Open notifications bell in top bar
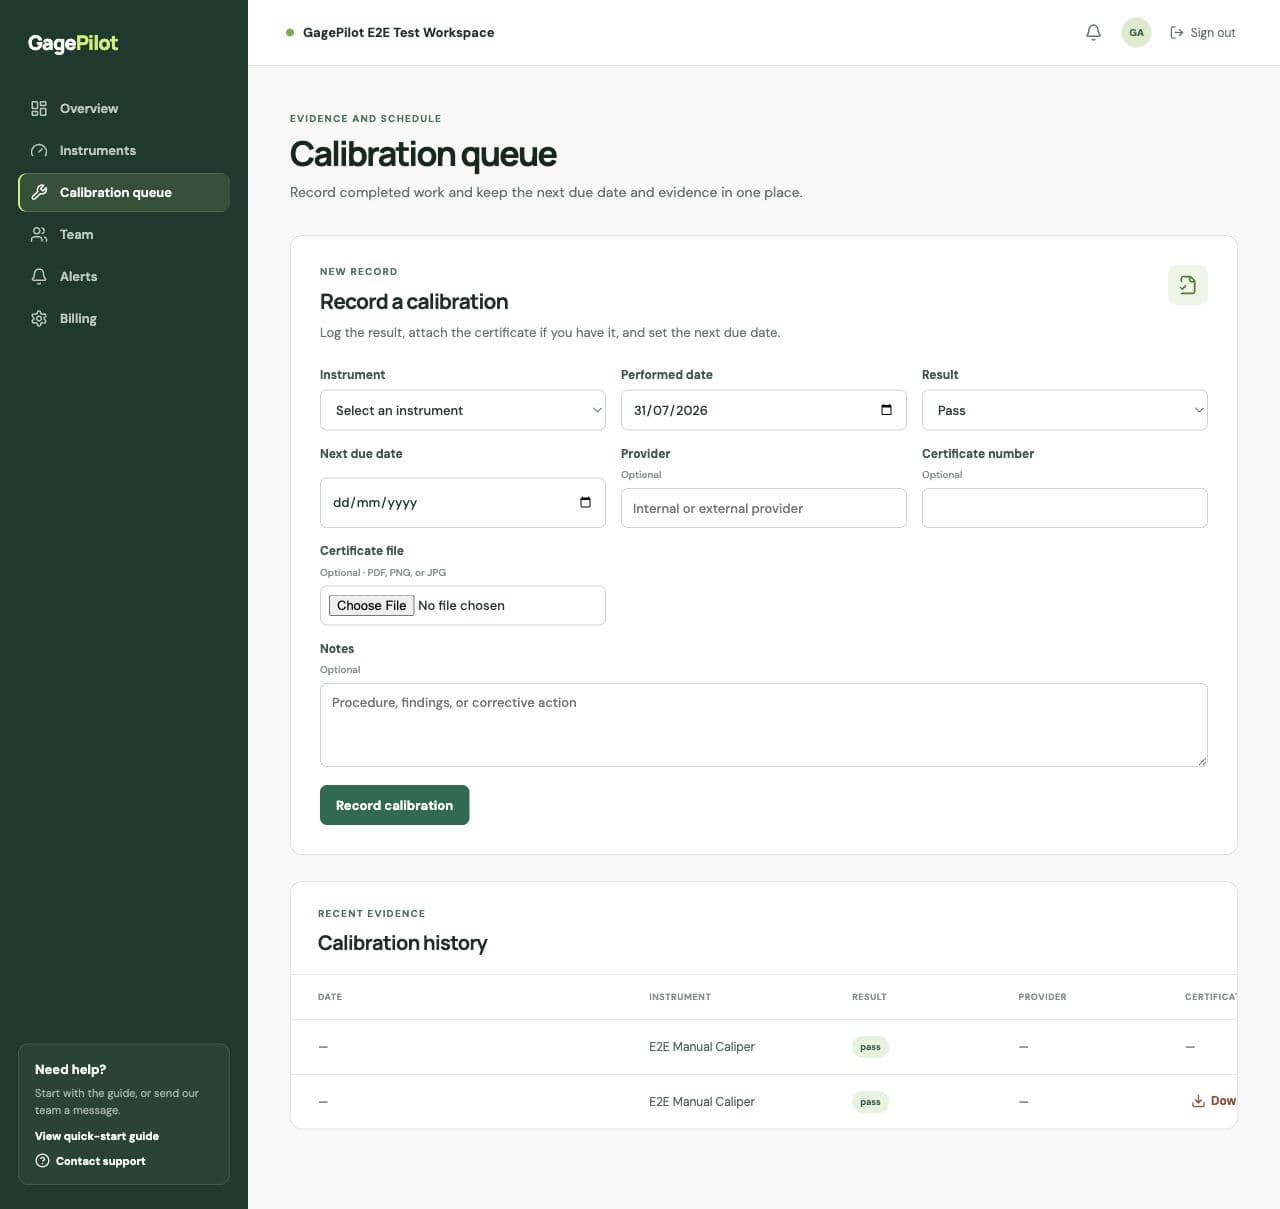 point(1093,32)
